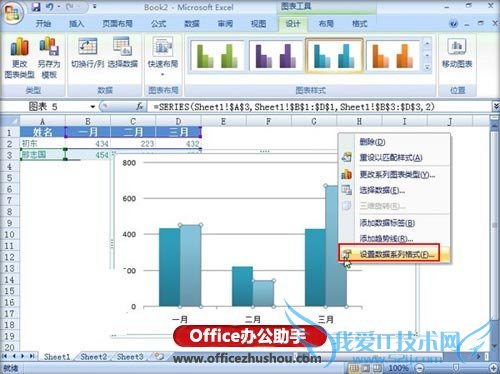Open quick access toolbar customize dropdown
This screenshot has height=374, width=500.
tap(95, 7)
